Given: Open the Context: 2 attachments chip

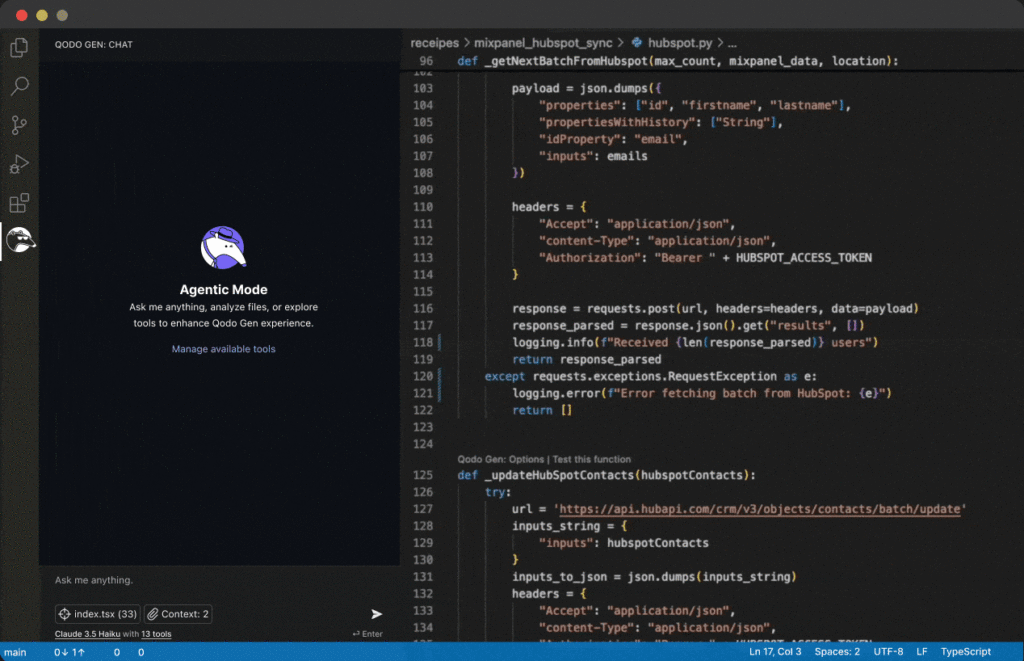Looking at the screenshot, I should [x=178, y=614].
